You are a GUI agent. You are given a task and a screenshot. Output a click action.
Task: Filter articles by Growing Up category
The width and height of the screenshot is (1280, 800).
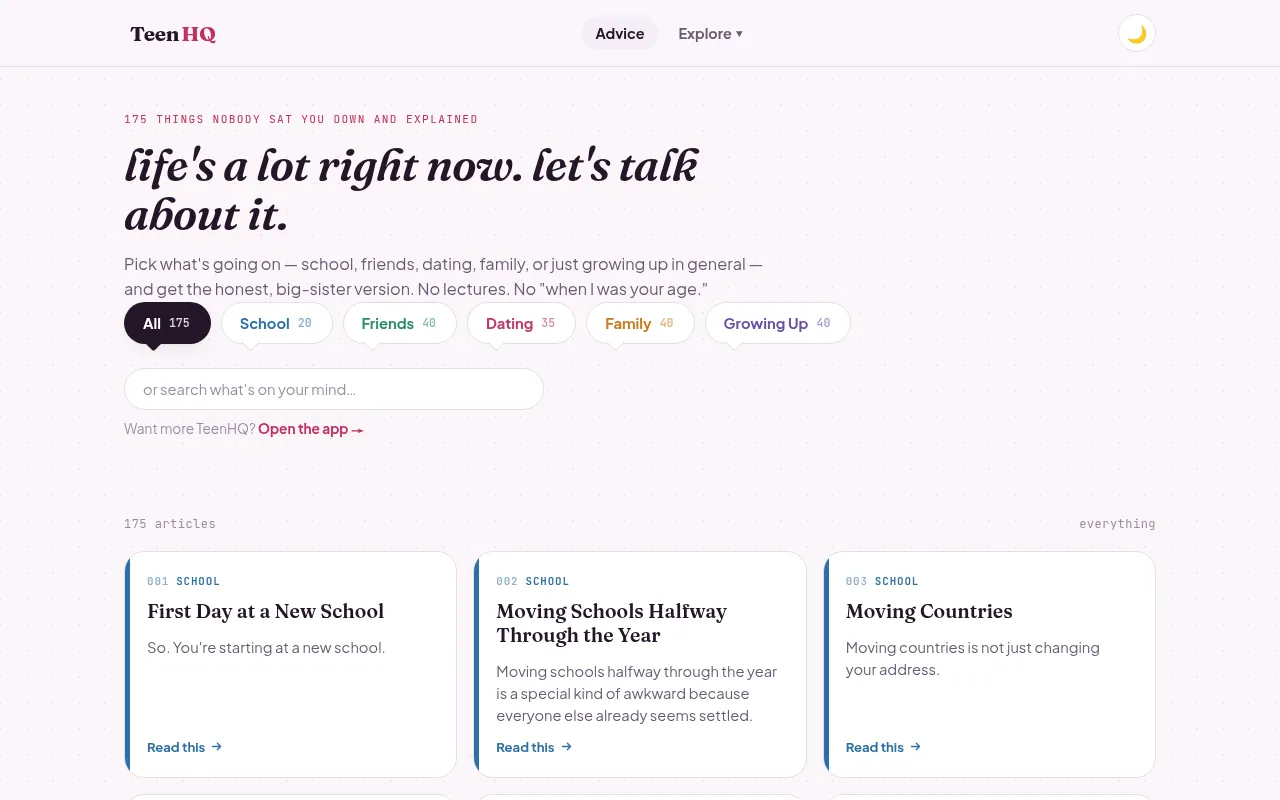pyautogui.click(x=777, y=323)
